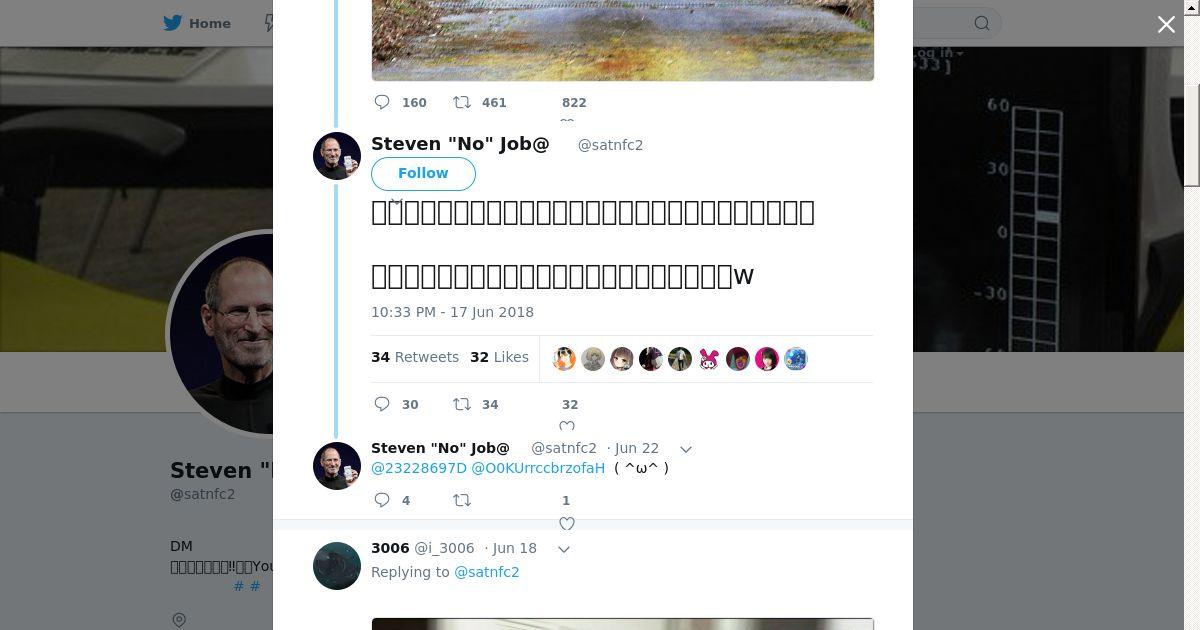This screenshot has width=1200, height=630.
Task: Retweet the tweet with 461 retweets
Action: 462,102
